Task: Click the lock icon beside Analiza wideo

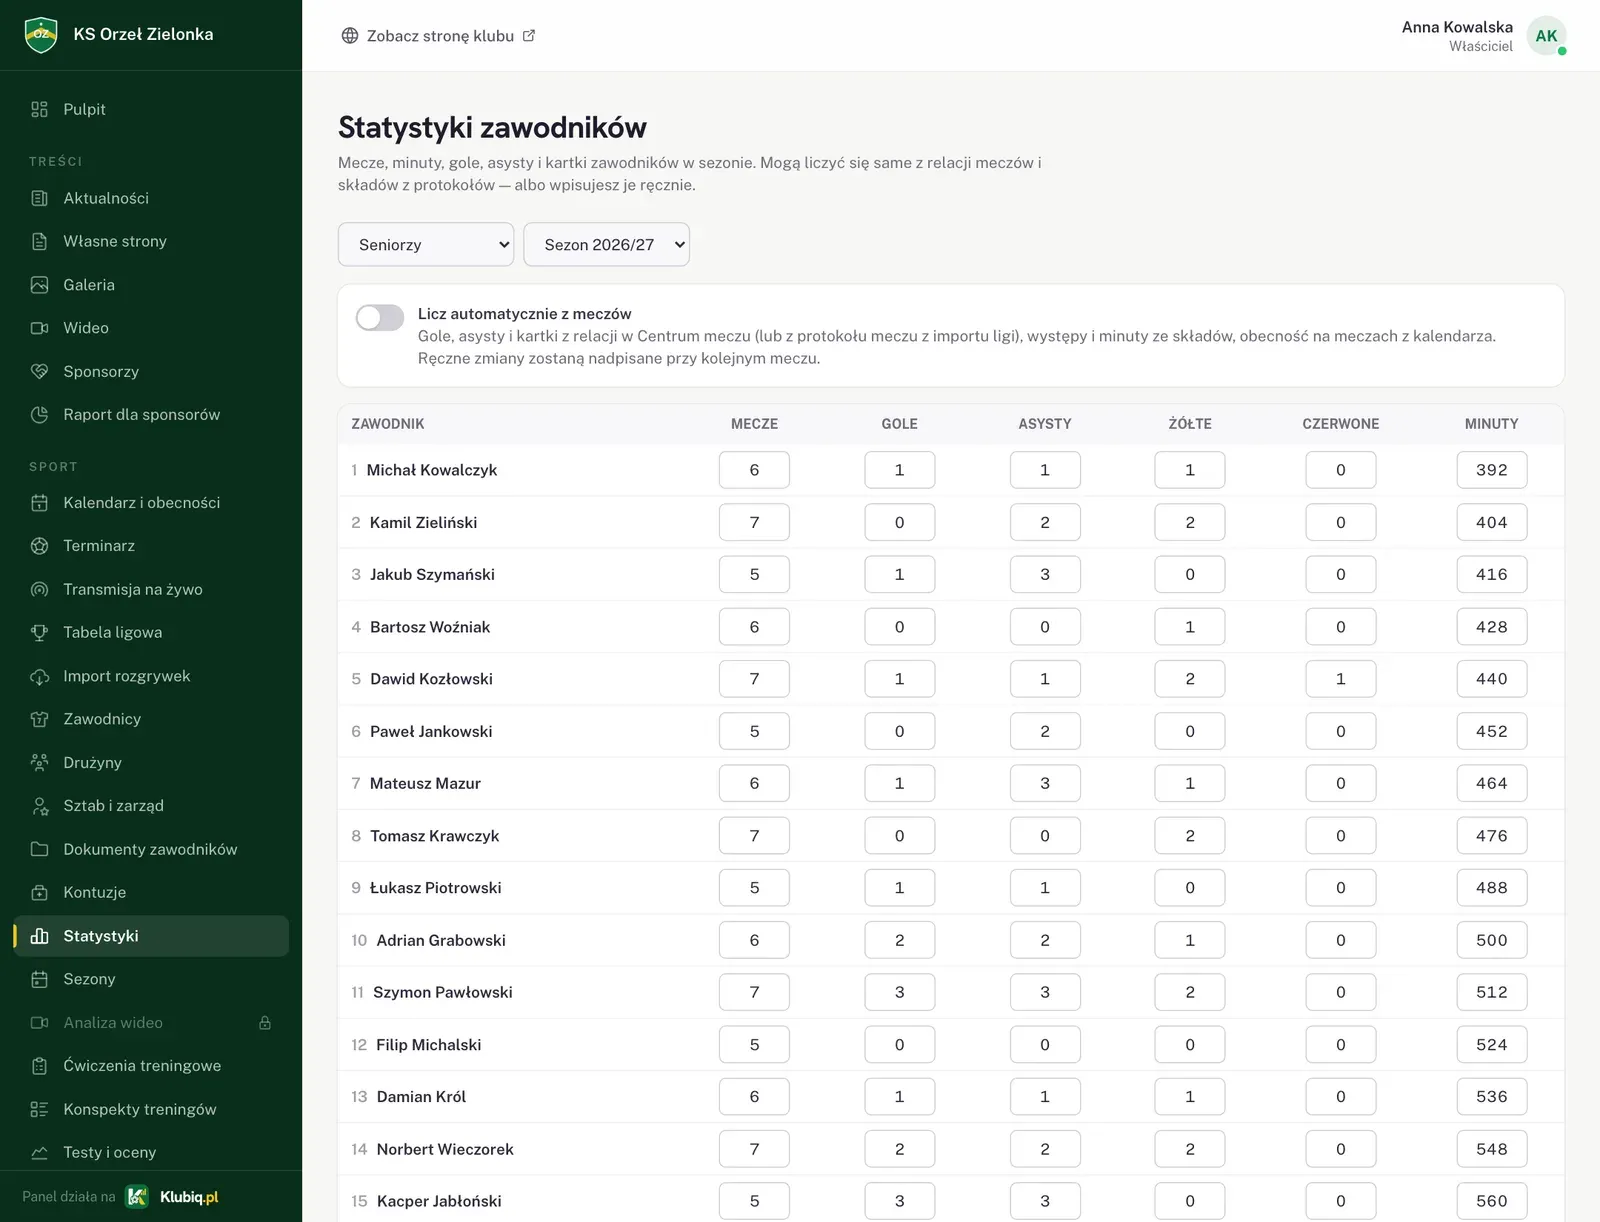Action: click(x=265, y=1022)
